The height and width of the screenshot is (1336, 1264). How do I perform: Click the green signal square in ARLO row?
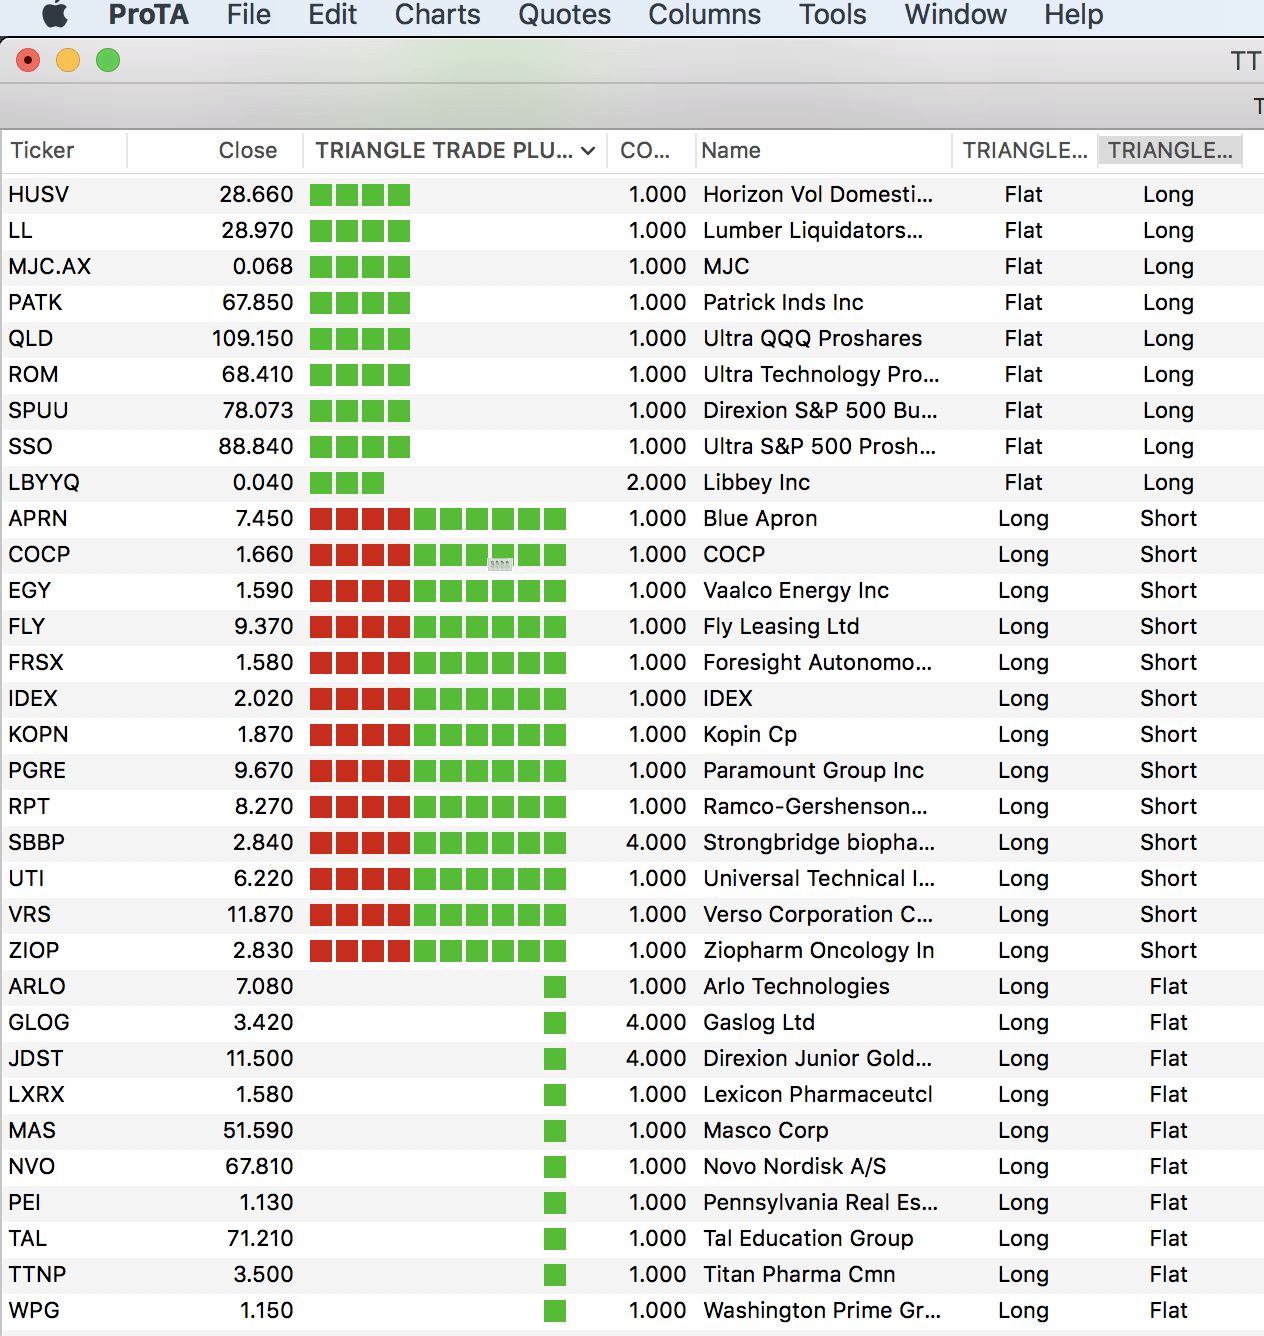click(x=555, y=987)
